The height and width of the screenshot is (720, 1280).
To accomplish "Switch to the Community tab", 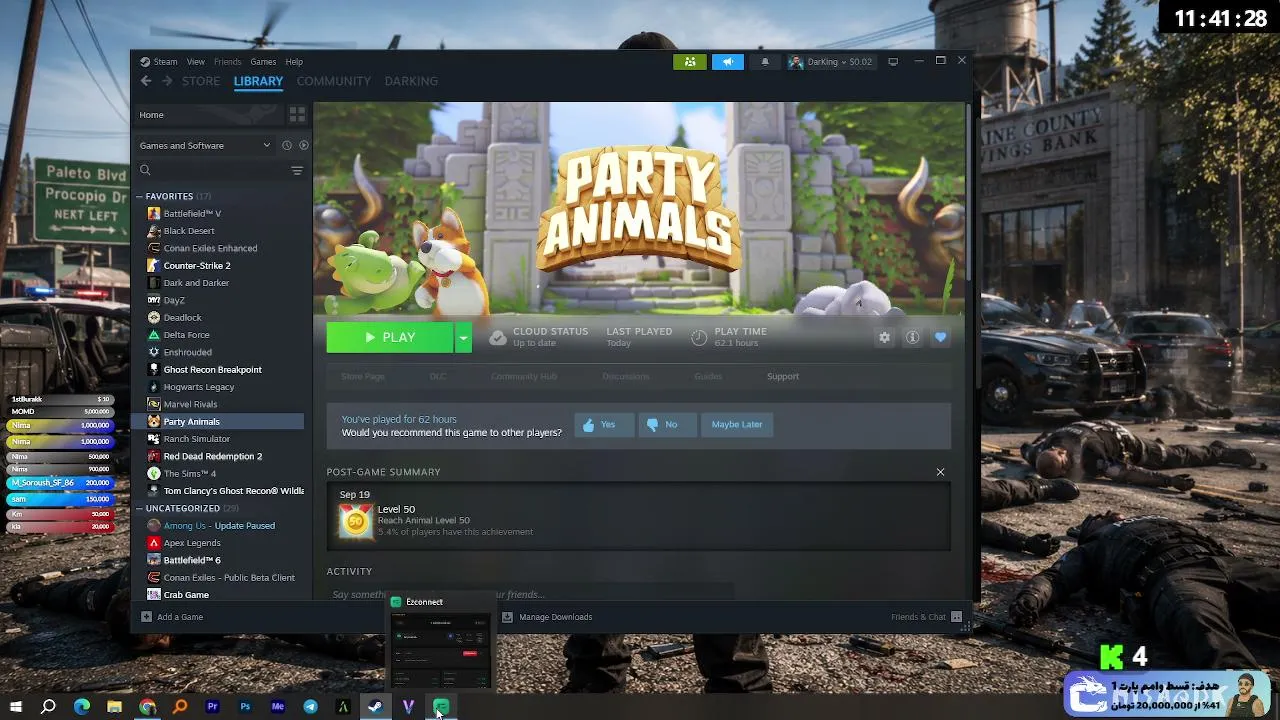I will point(334,81).
